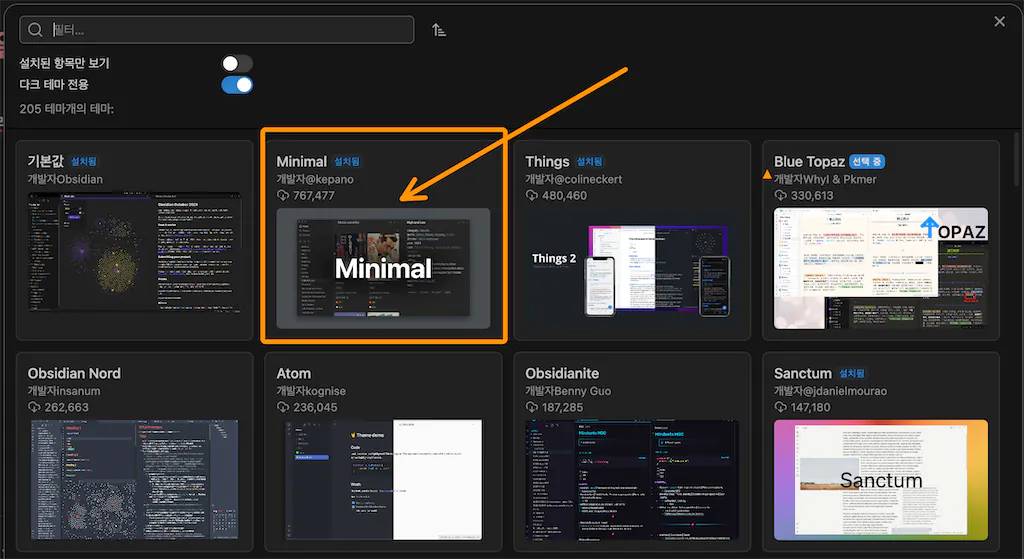Select the Blue Topaz theme preview
Image resolution: width=1024 pixels, height=559 pixels.
[881, 260]
